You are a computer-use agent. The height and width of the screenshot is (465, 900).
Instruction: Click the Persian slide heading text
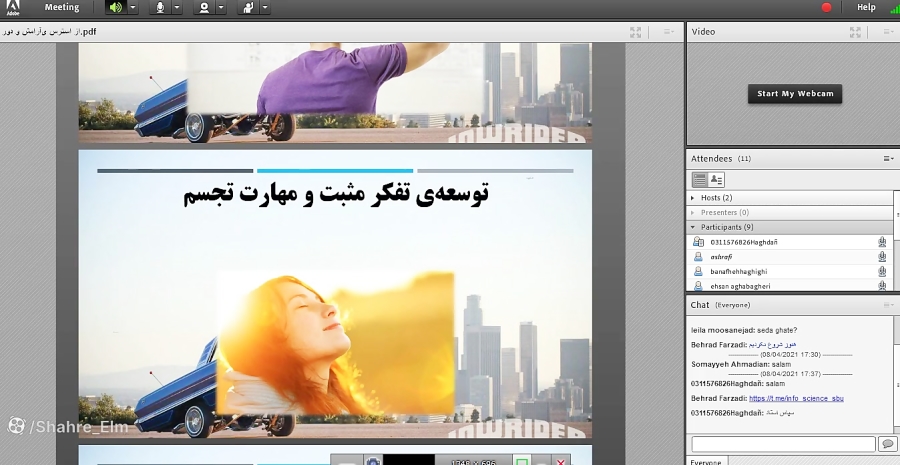point(336,193)
